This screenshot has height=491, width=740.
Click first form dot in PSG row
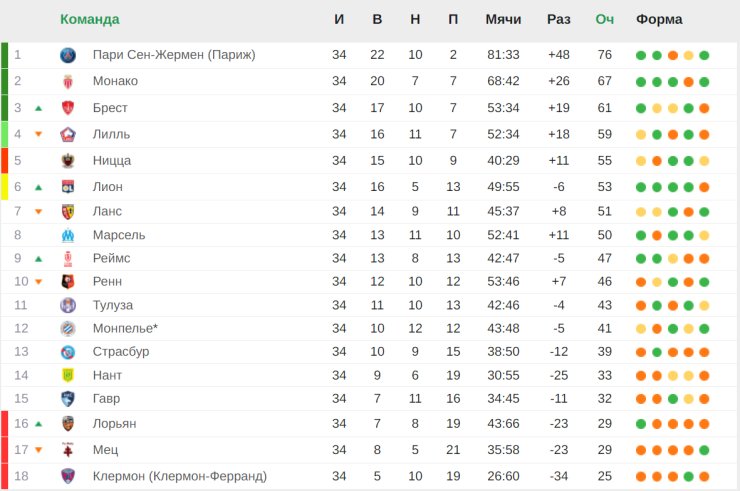click(x=641, y=55)
